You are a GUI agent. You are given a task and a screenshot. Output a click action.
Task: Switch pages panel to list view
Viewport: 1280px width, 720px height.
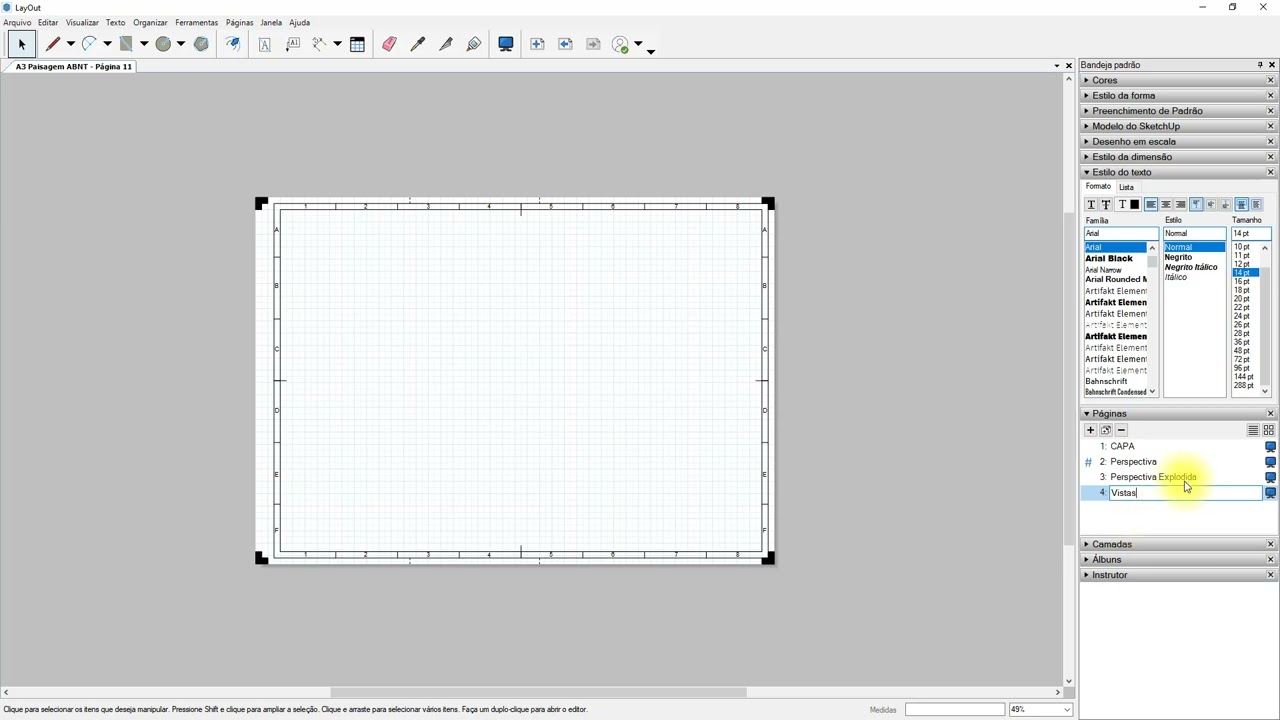click(1253, 430)
